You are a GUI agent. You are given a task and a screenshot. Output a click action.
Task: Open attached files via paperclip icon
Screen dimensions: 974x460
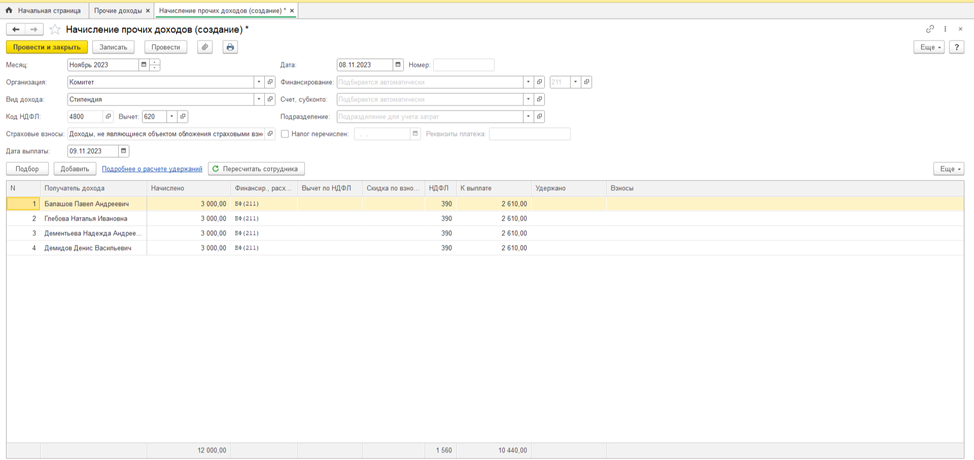pyautogui.click(x=205, y=47)
